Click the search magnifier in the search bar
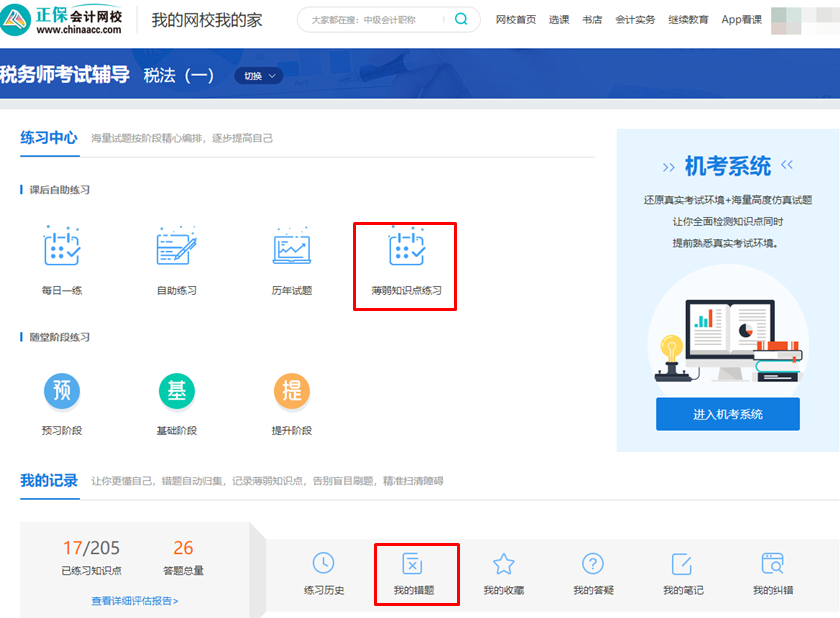 pyautogui.click(x=459, y=19)
